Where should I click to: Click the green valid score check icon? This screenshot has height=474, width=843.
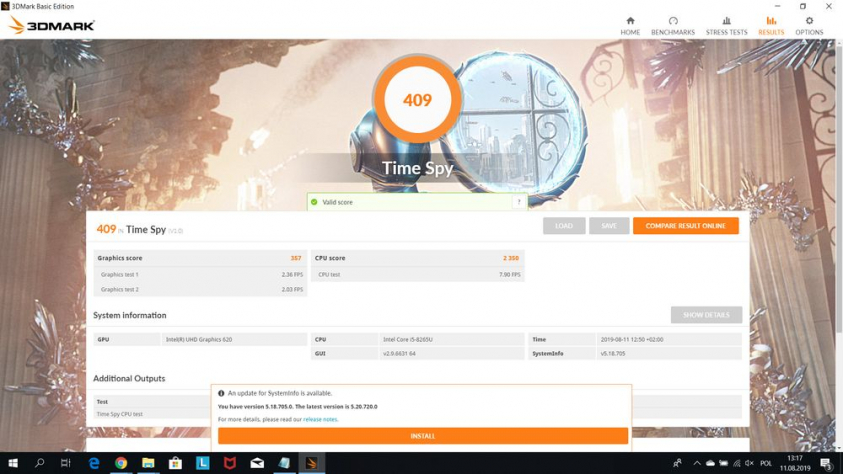[315, 202]
